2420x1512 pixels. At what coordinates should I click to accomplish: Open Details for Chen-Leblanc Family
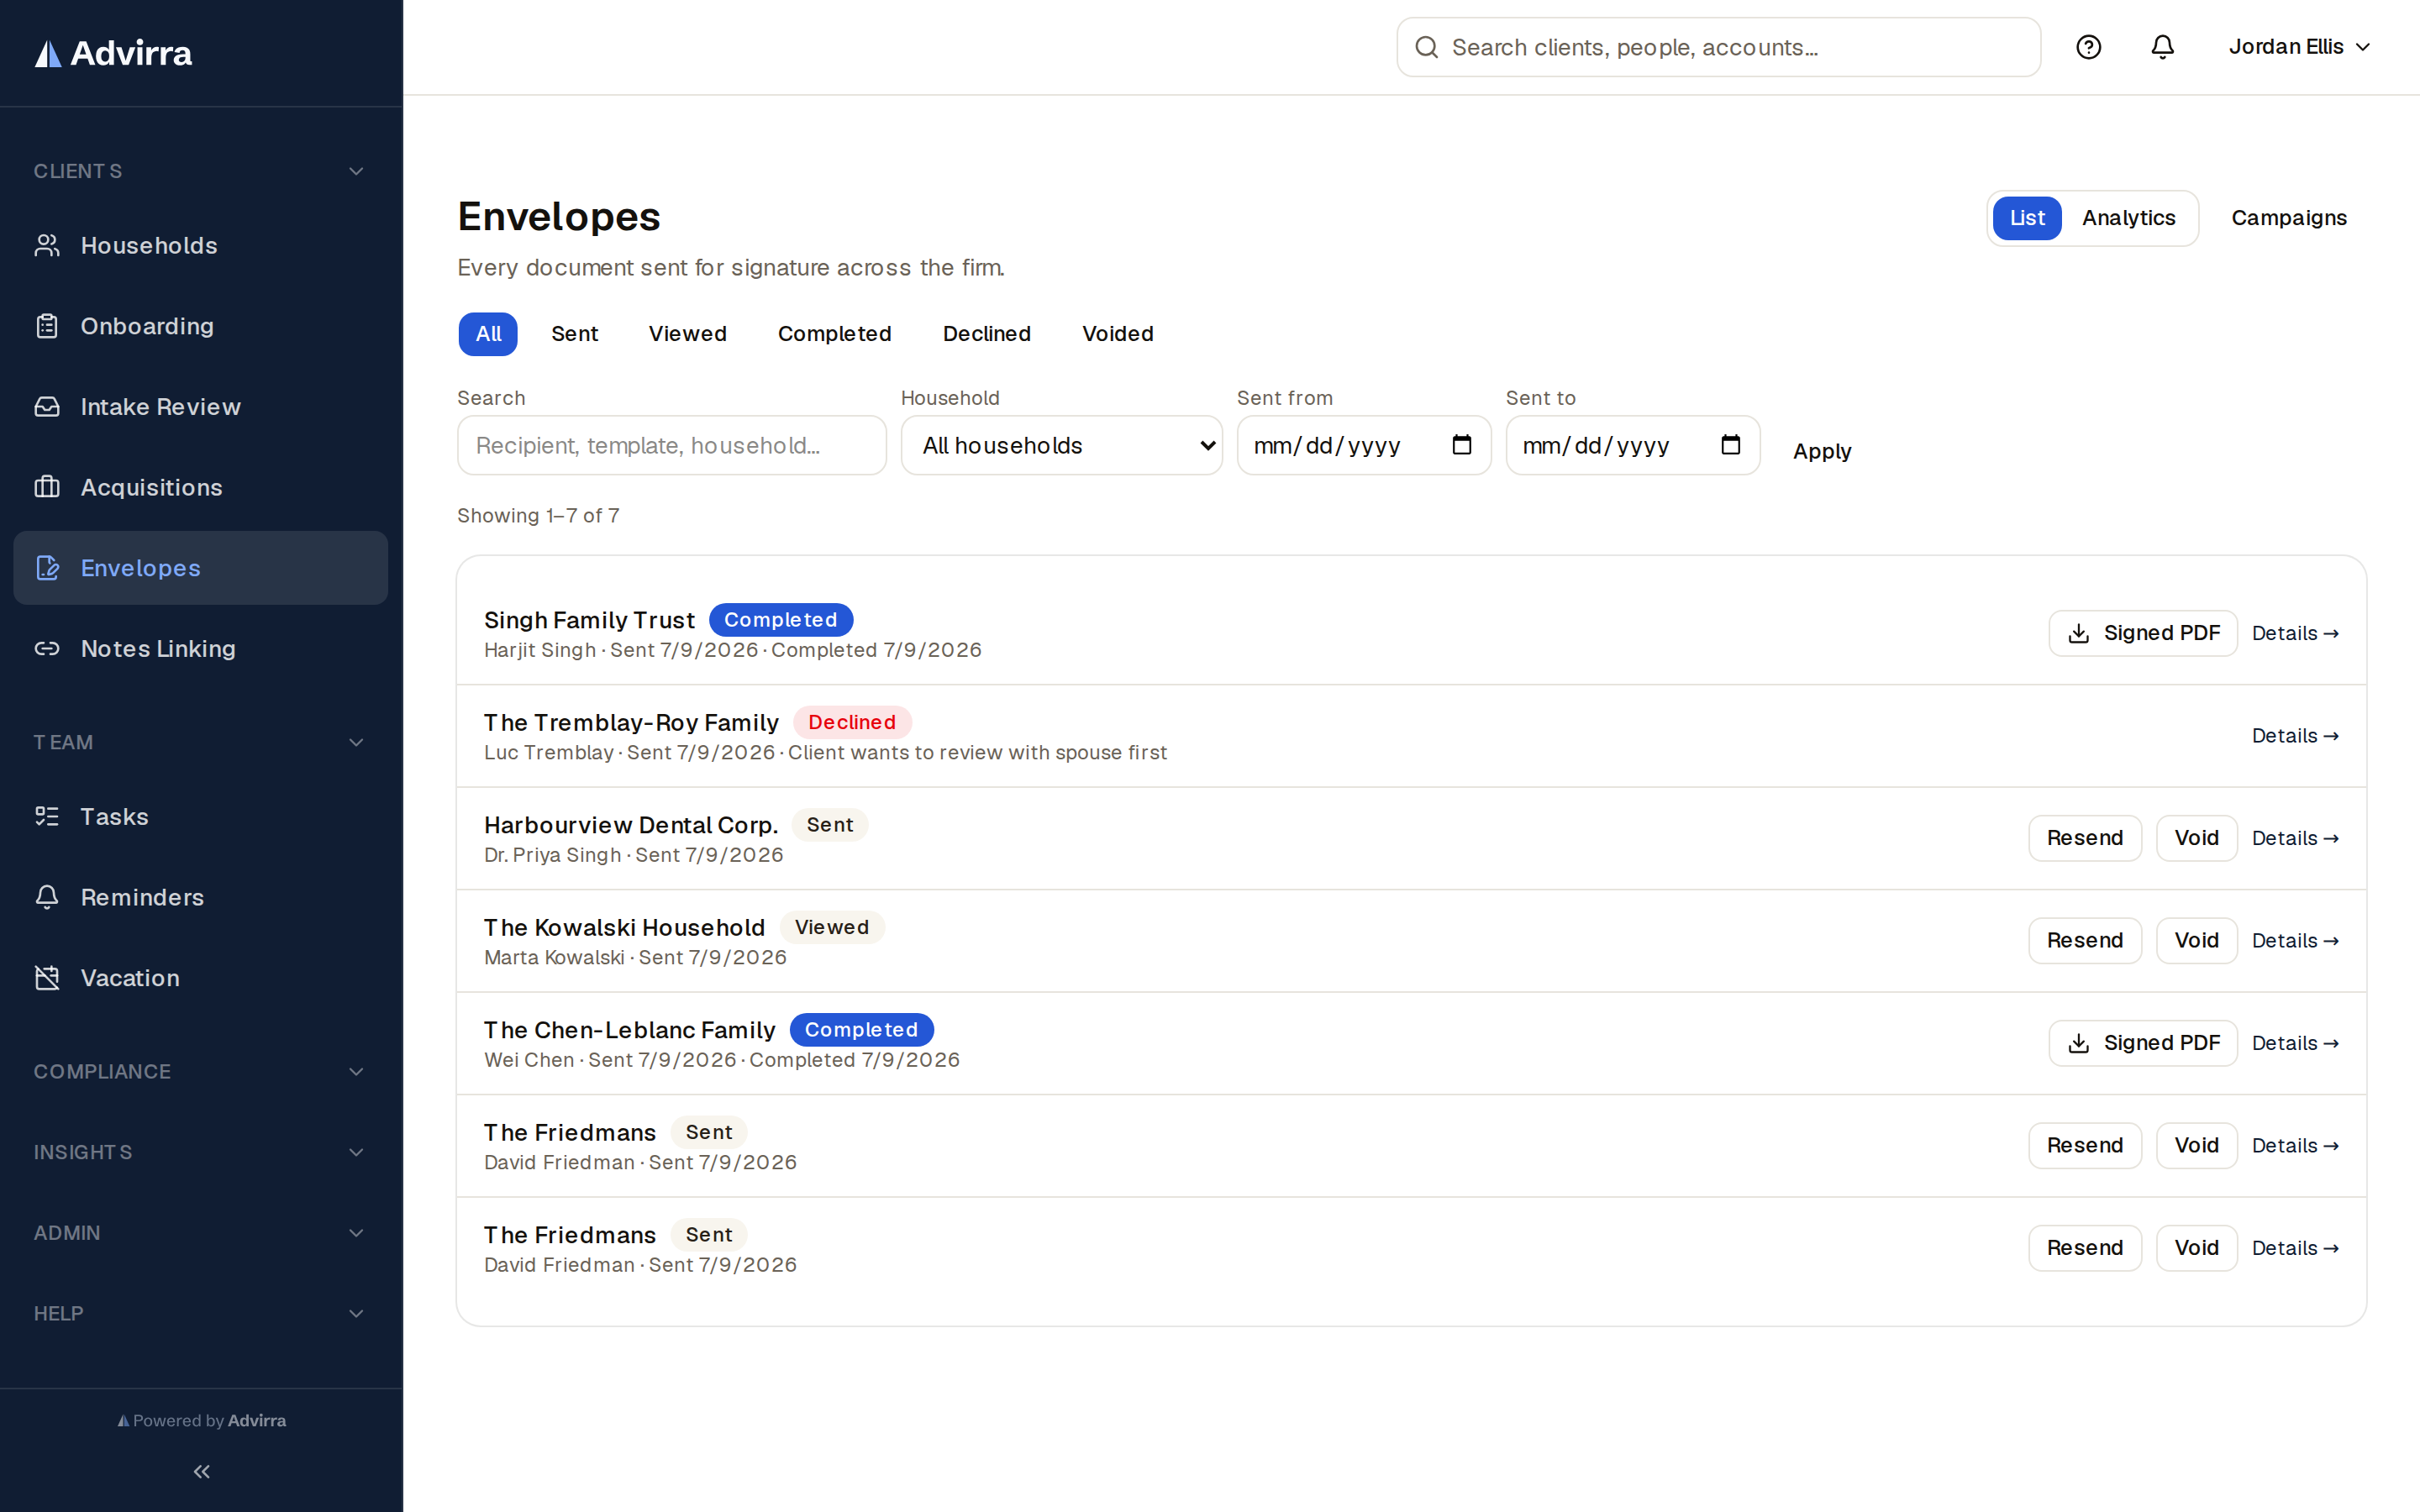2295,1043
